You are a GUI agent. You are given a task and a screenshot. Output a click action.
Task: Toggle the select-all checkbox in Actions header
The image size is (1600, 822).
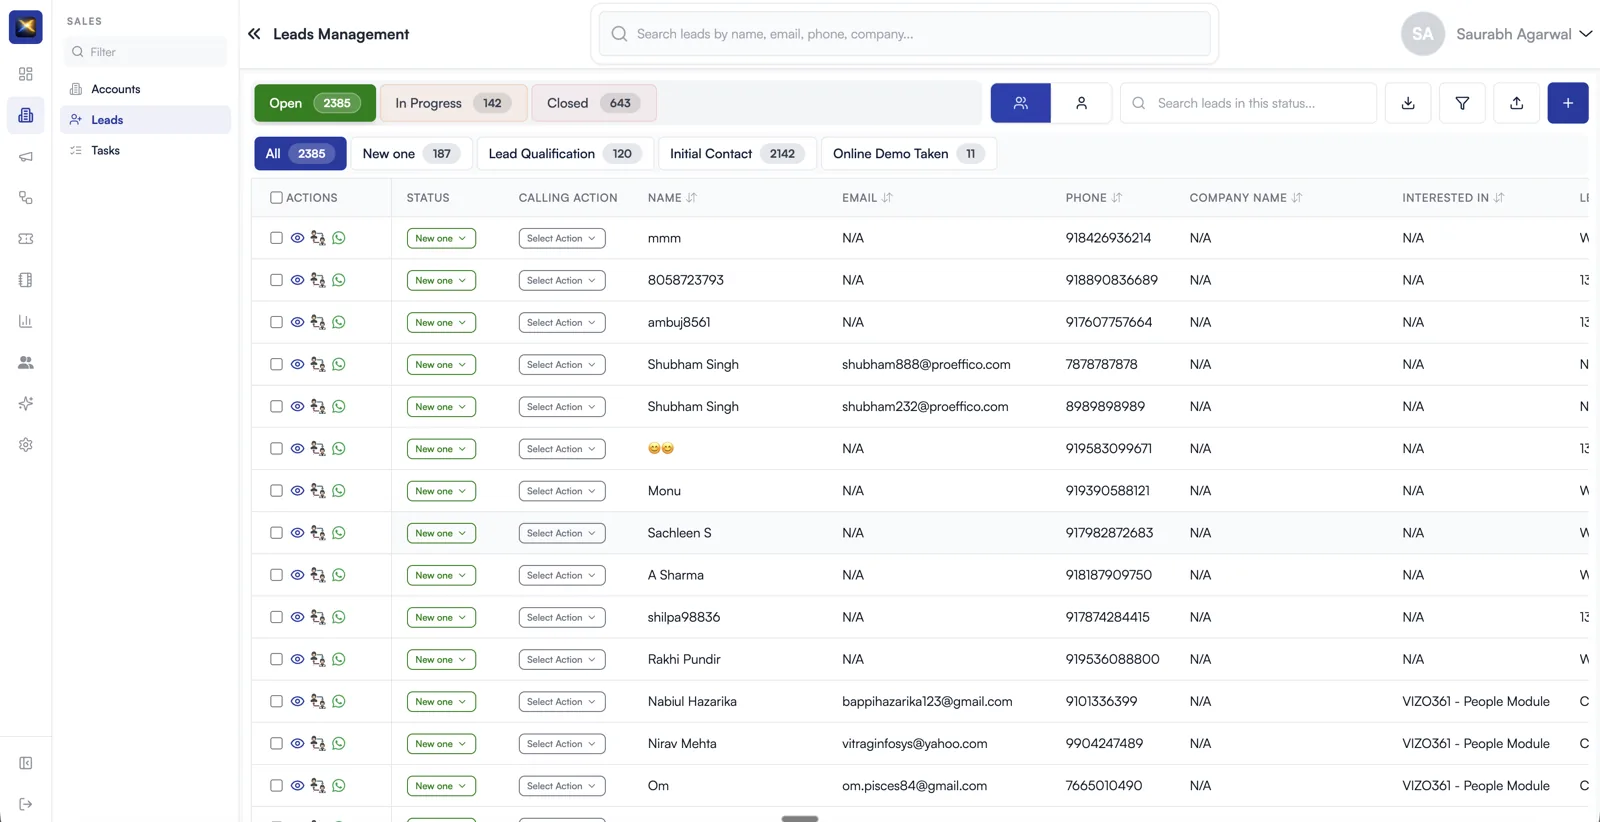tap(276, 198)
